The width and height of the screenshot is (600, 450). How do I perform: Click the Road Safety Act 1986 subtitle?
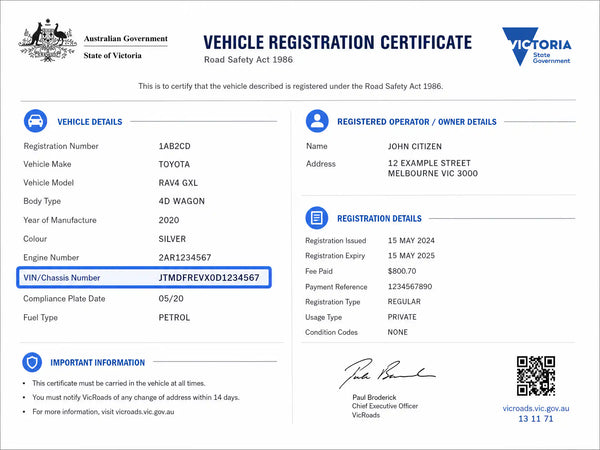[248, 60]
